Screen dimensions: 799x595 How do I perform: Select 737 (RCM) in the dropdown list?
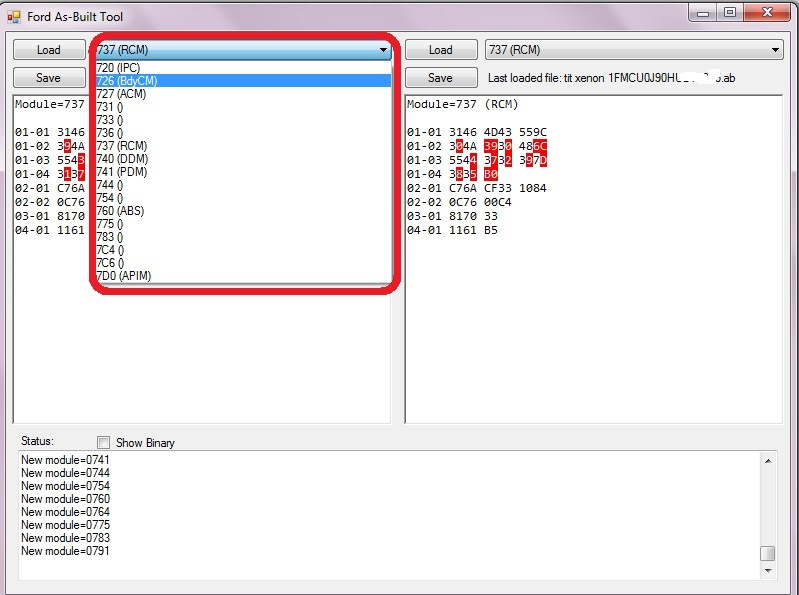coord(243,146)
